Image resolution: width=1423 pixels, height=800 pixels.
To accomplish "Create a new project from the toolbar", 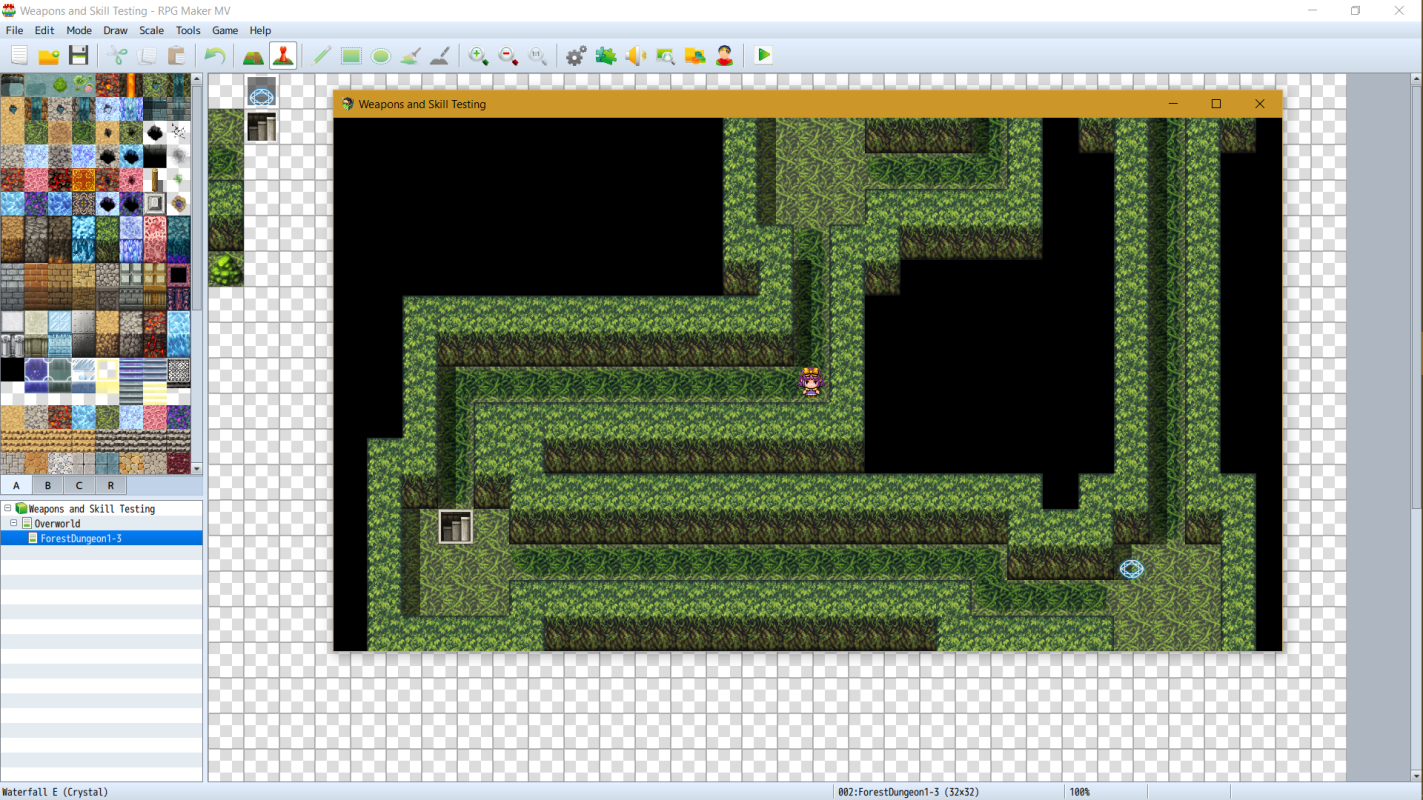I will [19, 56].
